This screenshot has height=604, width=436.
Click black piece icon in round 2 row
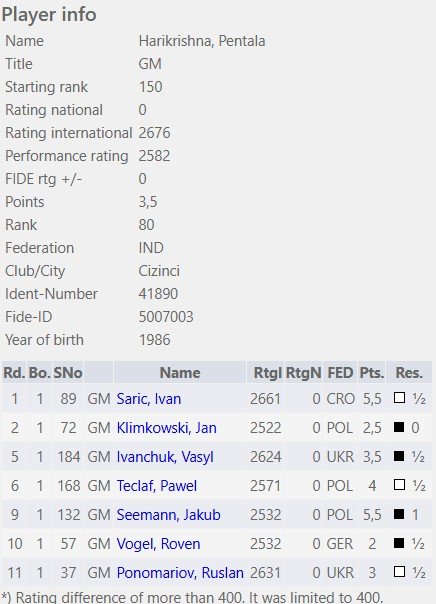(399, 426)
